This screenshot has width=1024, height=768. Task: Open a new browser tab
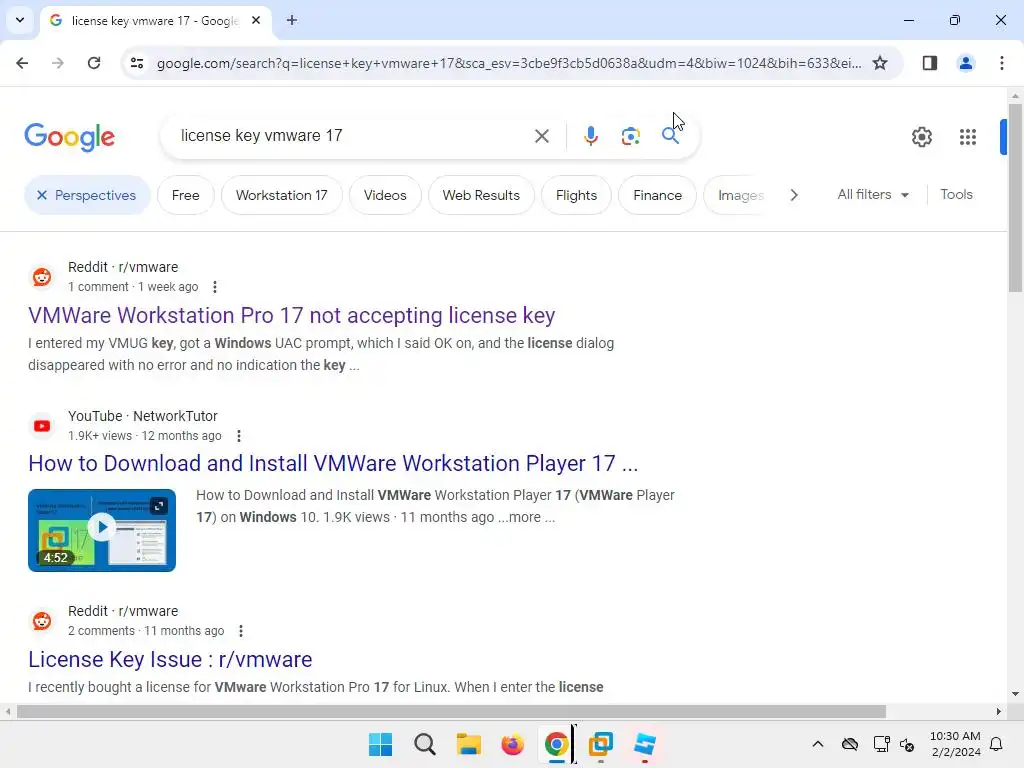(292, 20)
